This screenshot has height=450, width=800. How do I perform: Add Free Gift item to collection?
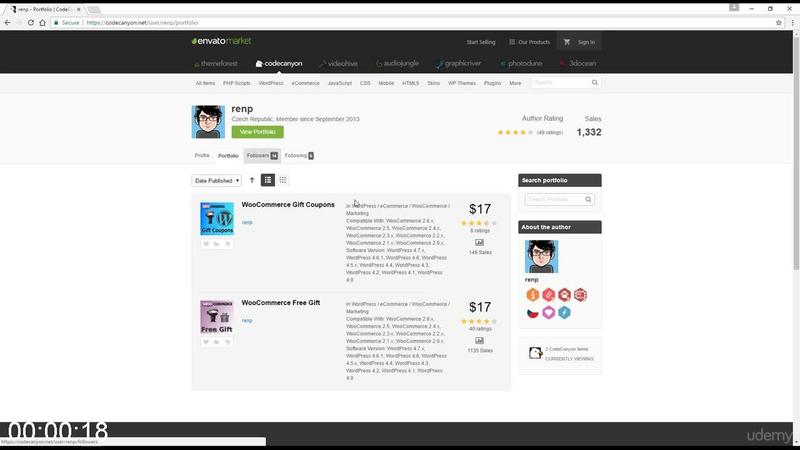pyautogui.click(x=217, y=342)
